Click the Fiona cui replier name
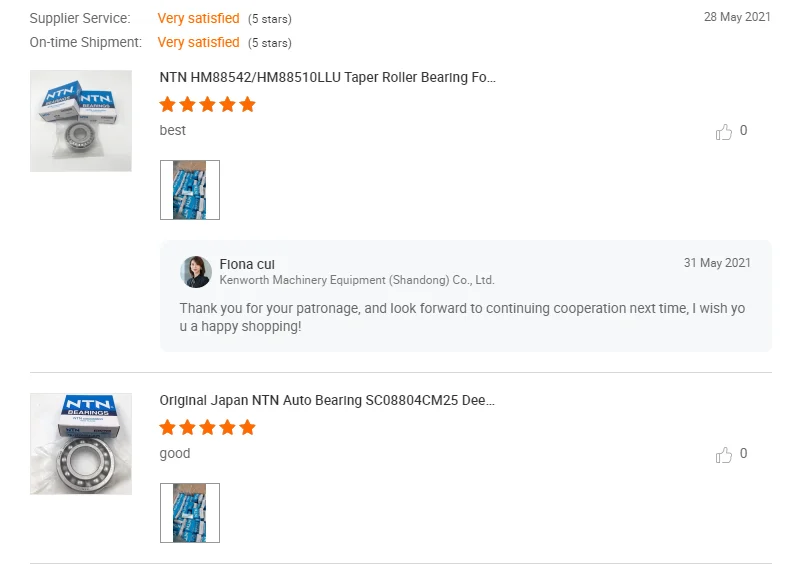 (x=247, y=264)
